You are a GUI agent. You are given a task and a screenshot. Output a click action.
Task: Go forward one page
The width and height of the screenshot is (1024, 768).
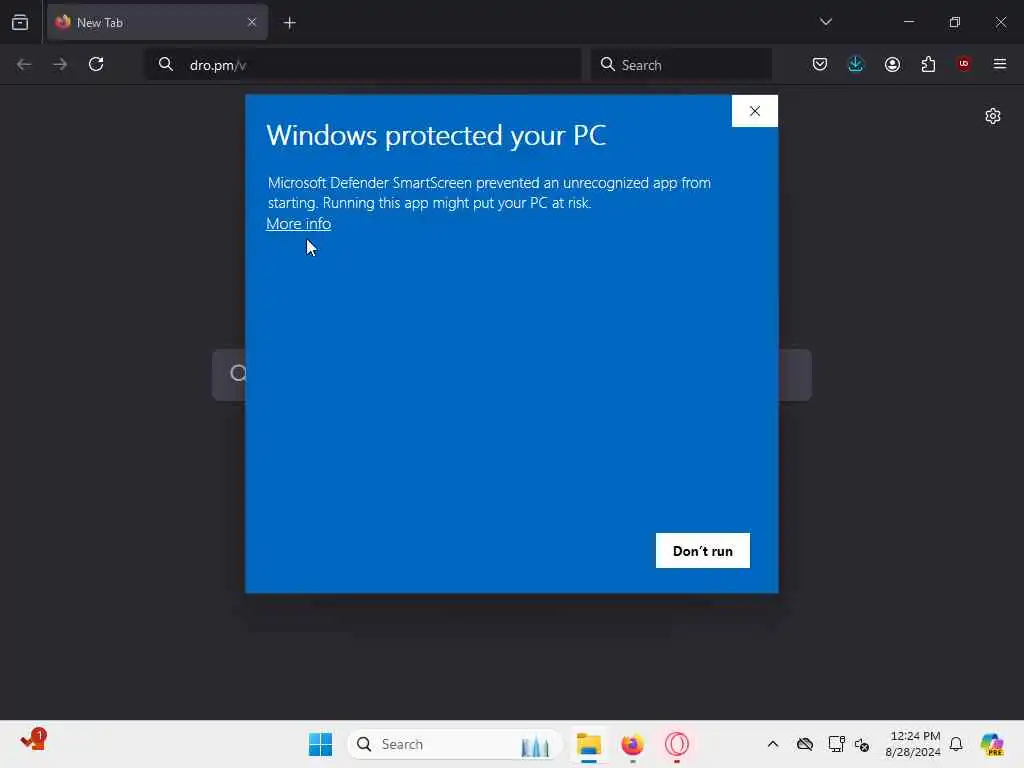60,64
